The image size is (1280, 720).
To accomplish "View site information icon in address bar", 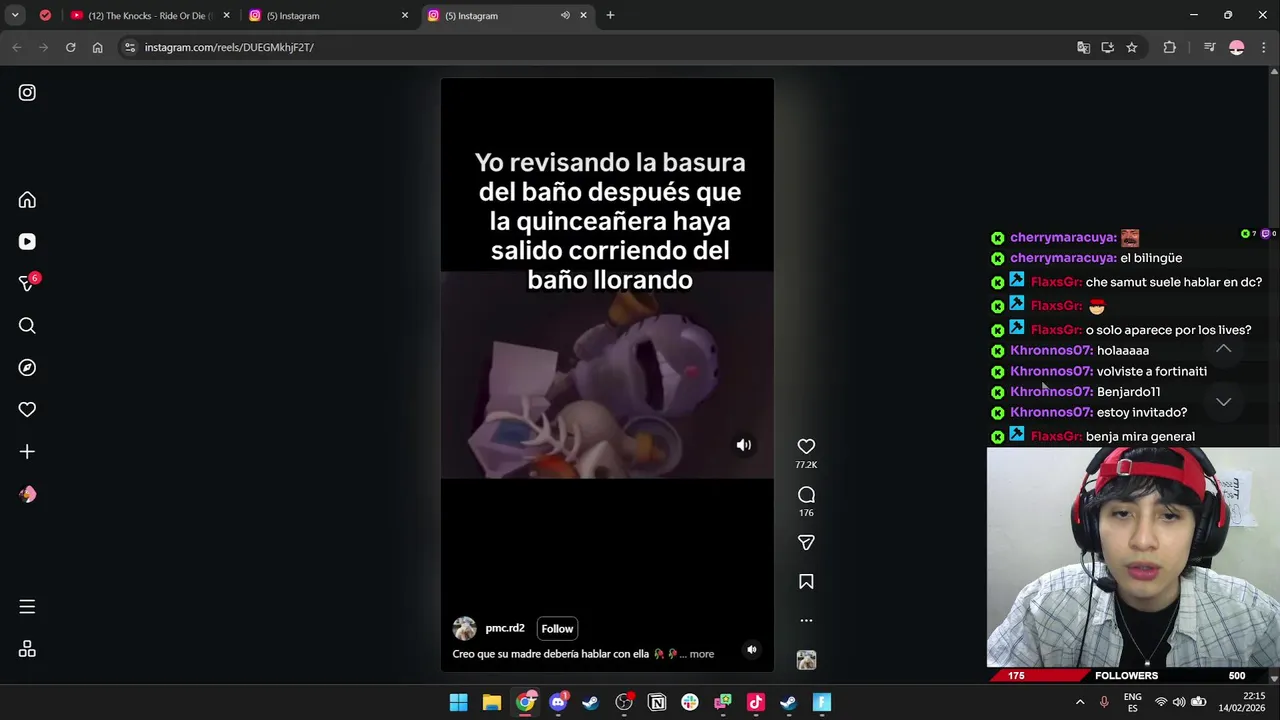I will 129,47.
